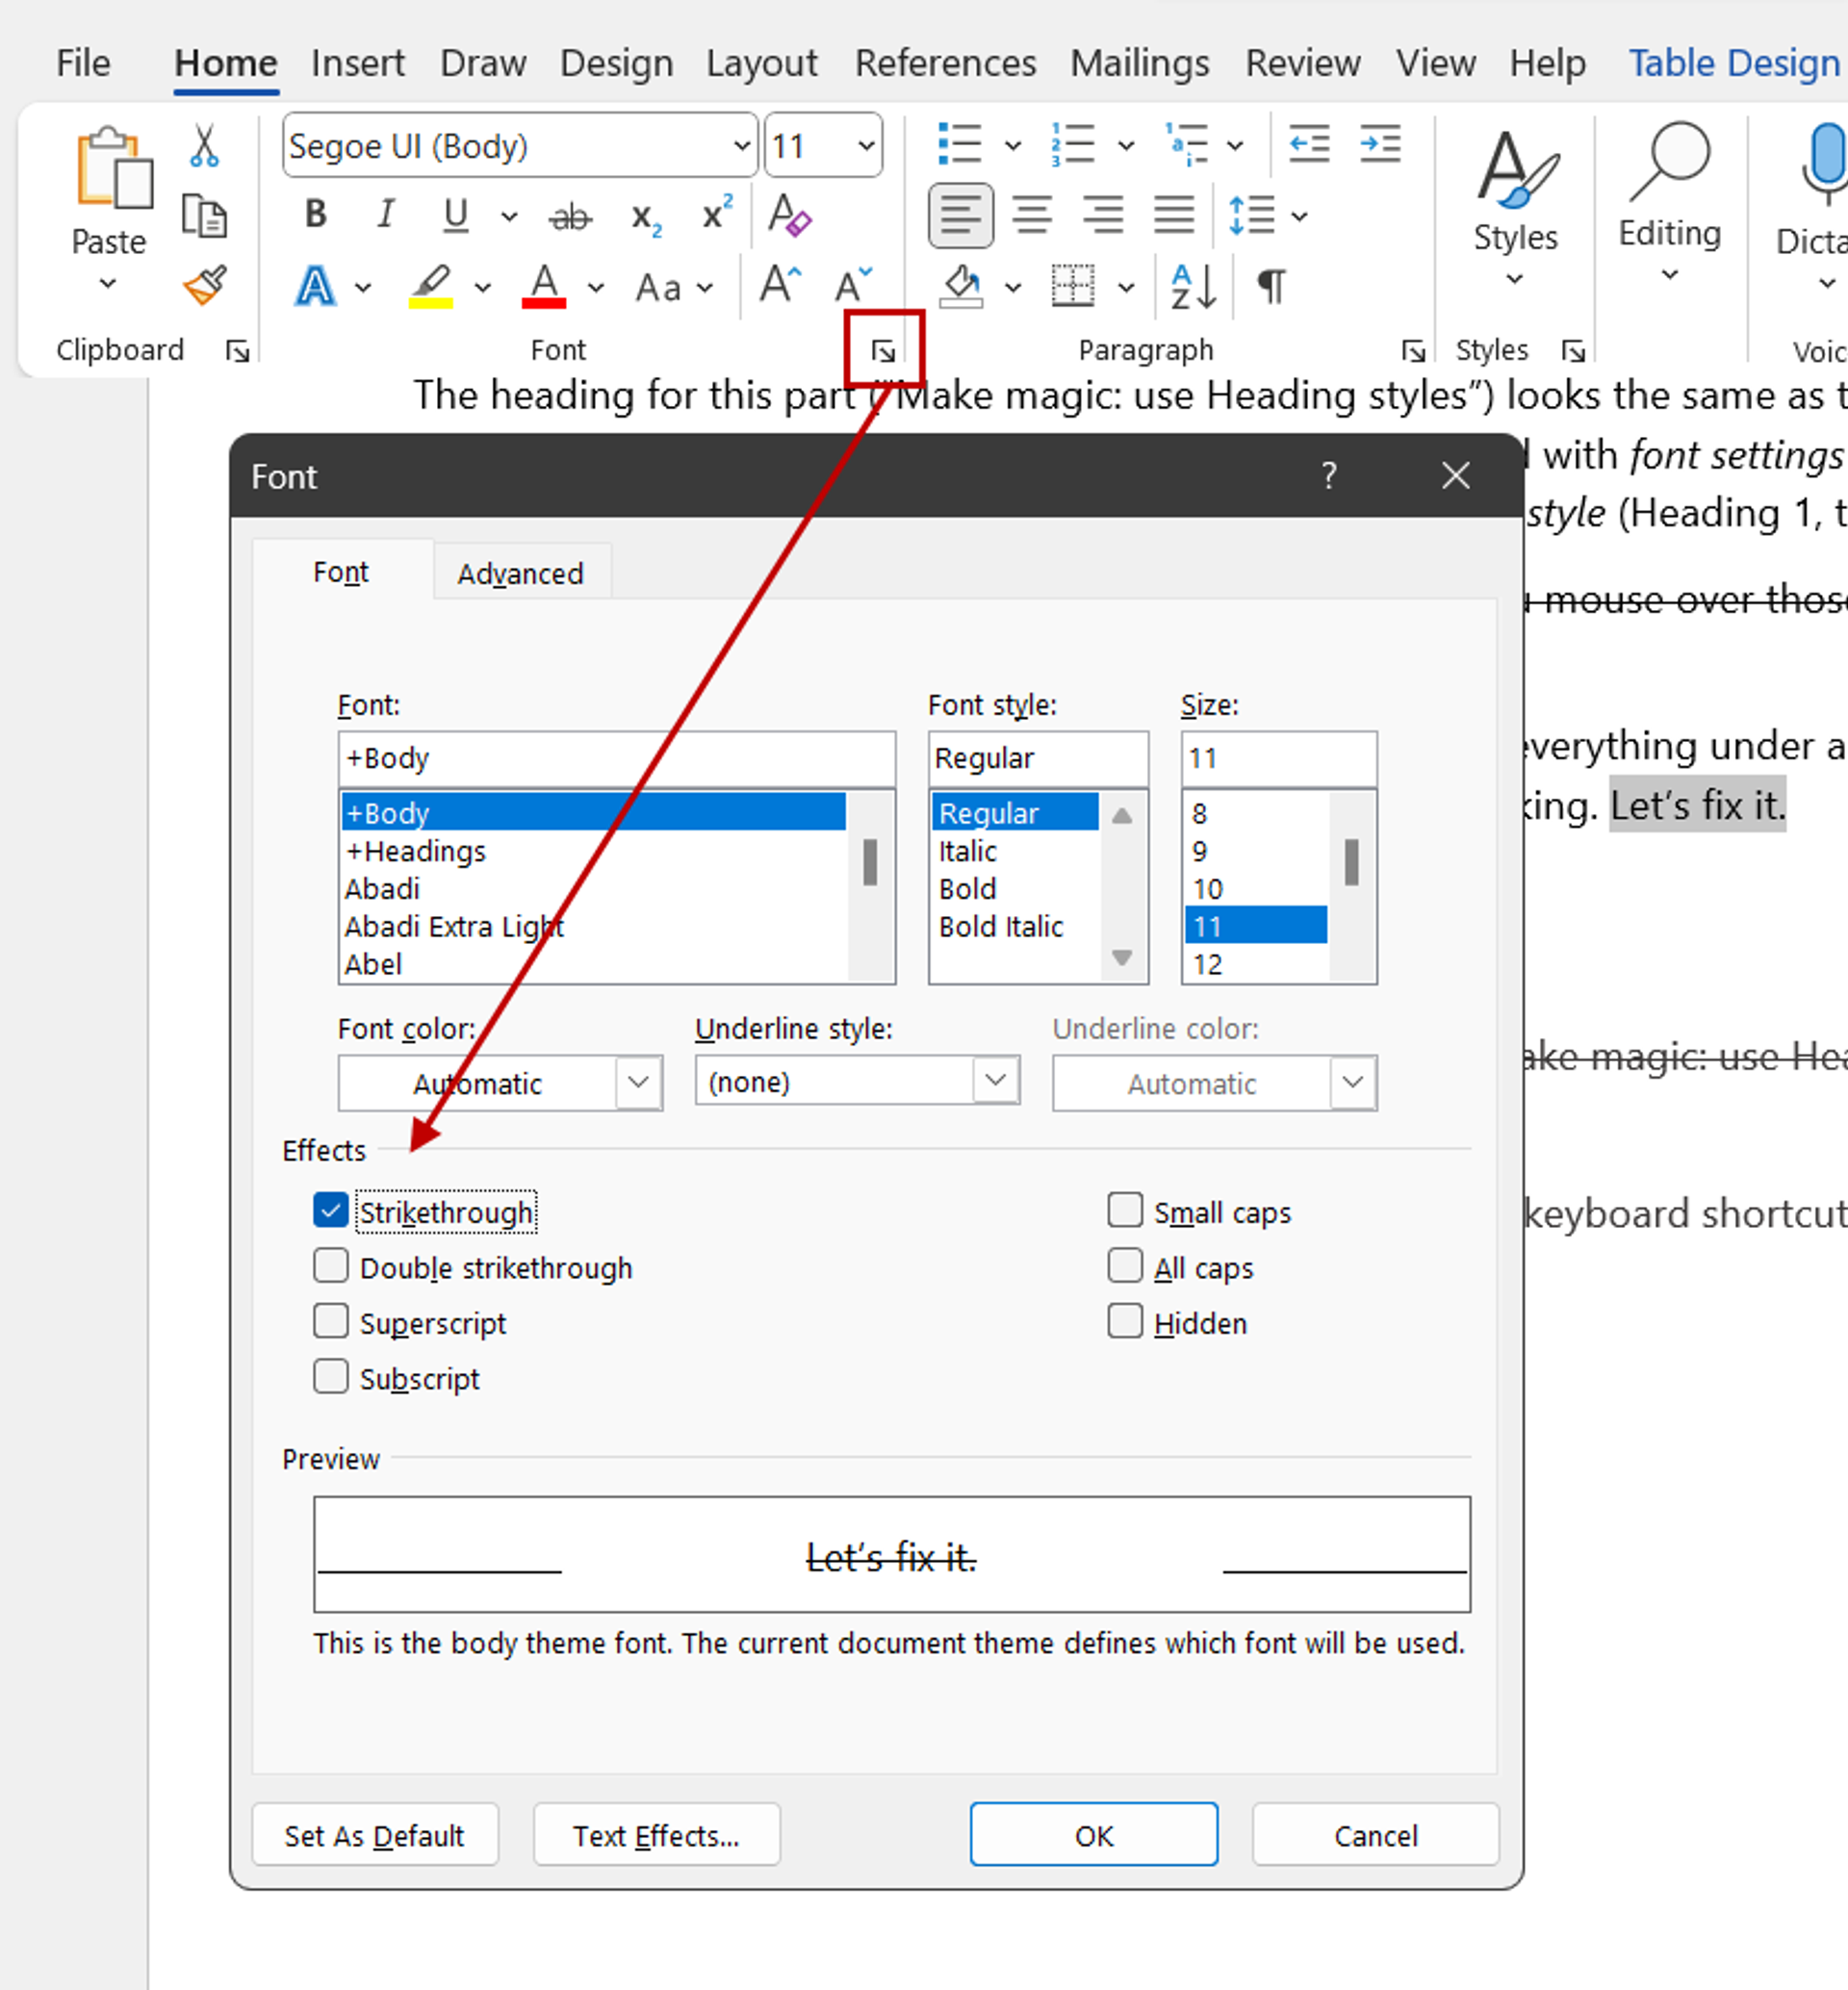Viewport: 1848px width, 1990px height.
Task: Toggle Show/Hide paragraph marks icon
Action: tap(1271, 287)
